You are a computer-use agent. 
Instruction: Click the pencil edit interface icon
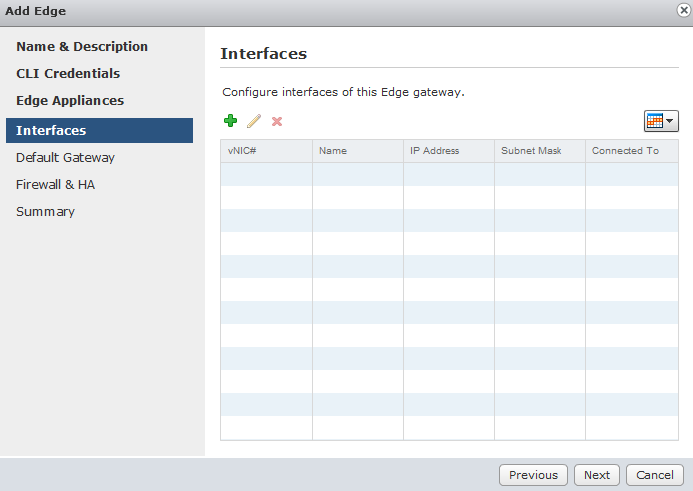(254, 121)
